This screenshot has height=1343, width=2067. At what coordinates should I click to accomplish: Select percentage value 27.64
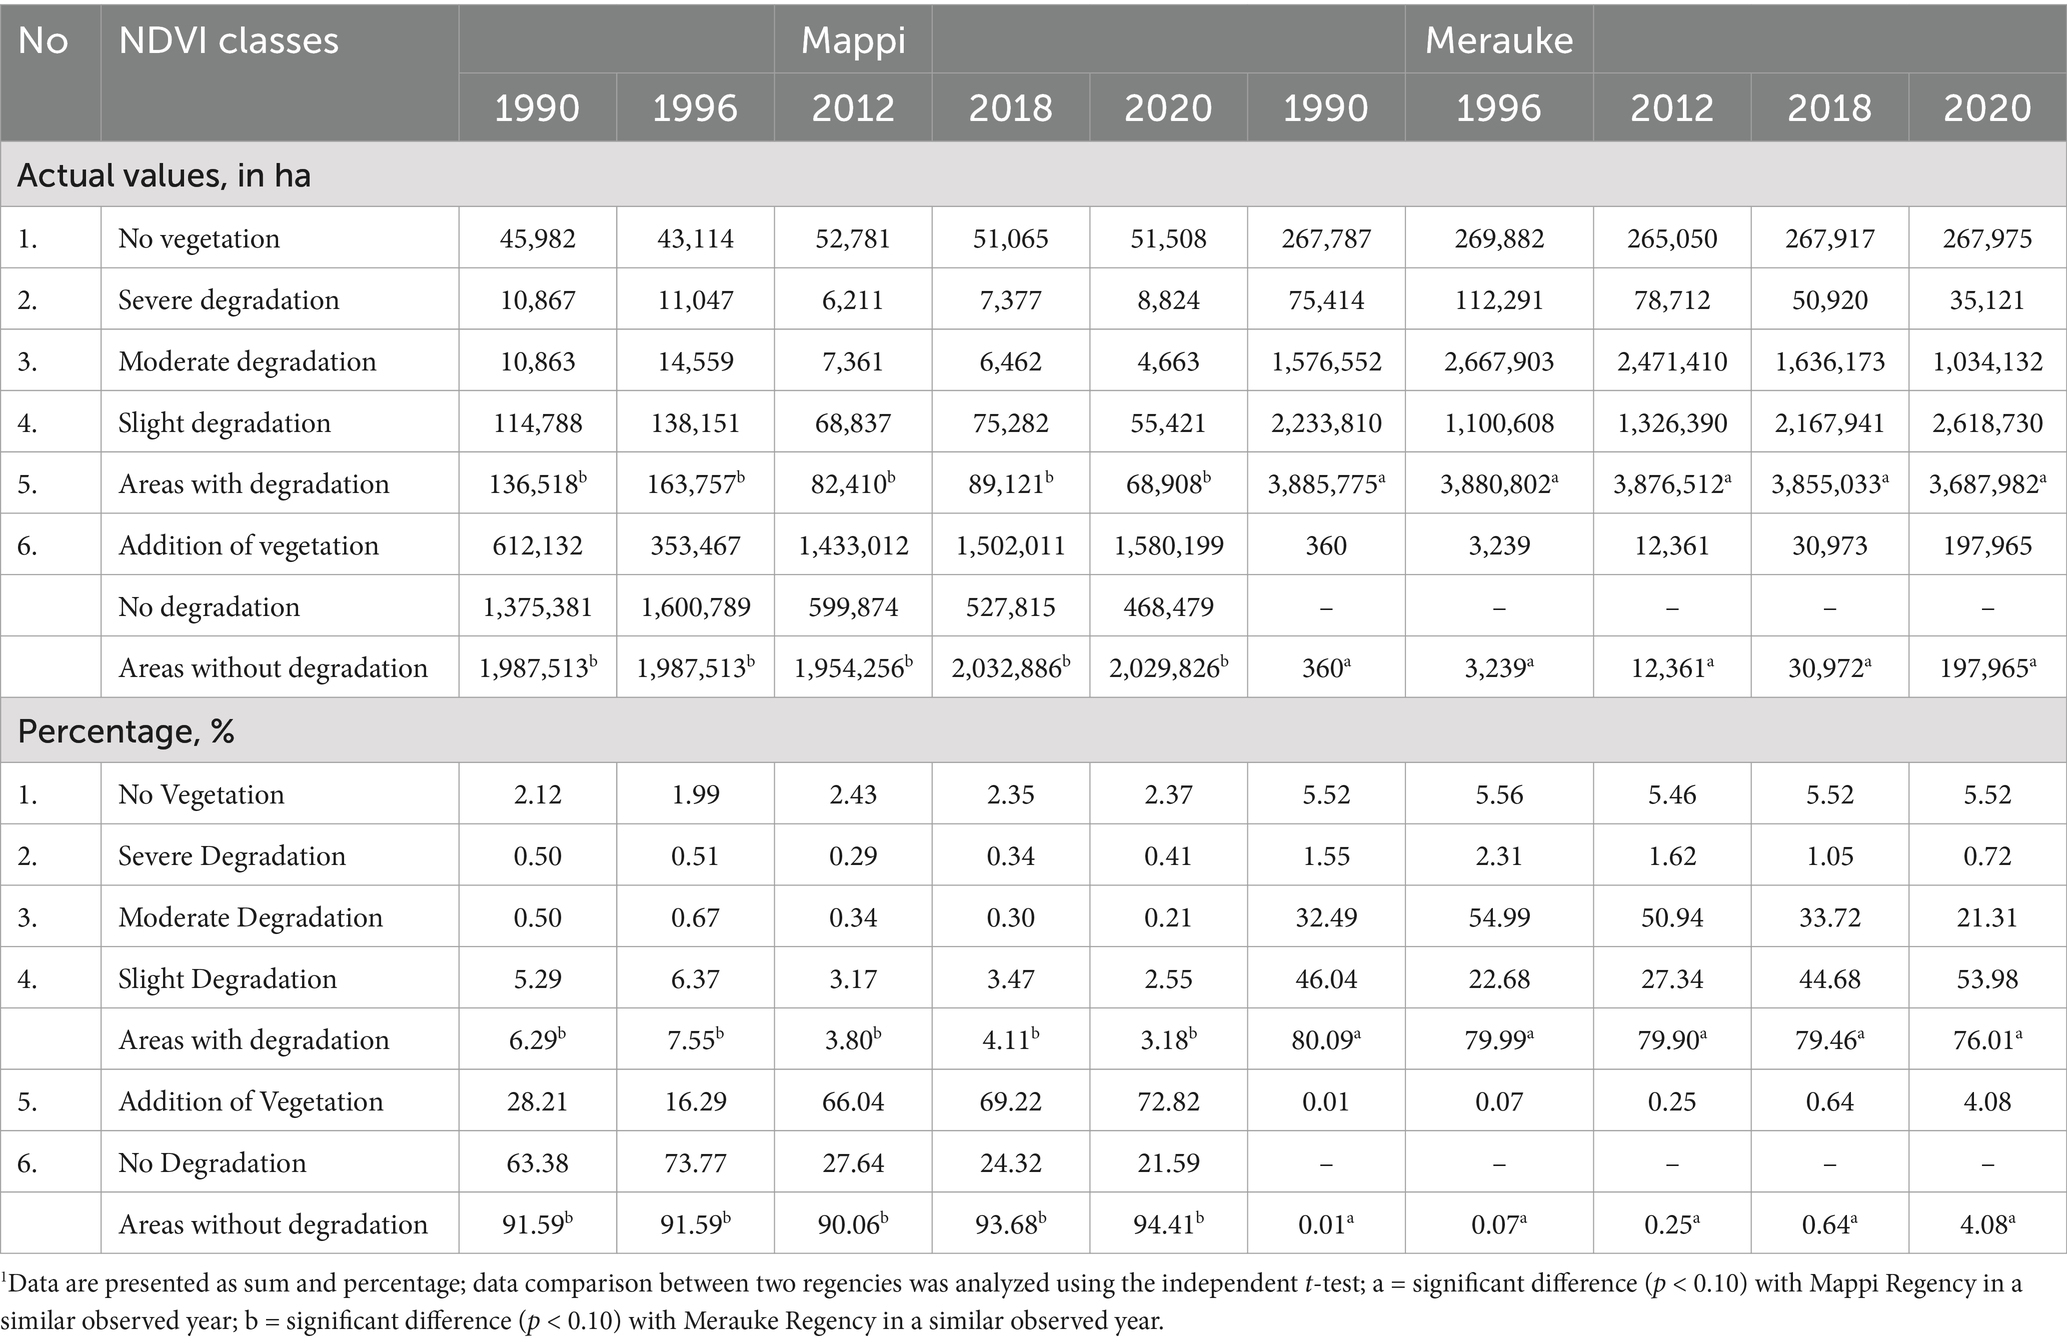[853, 1163]
